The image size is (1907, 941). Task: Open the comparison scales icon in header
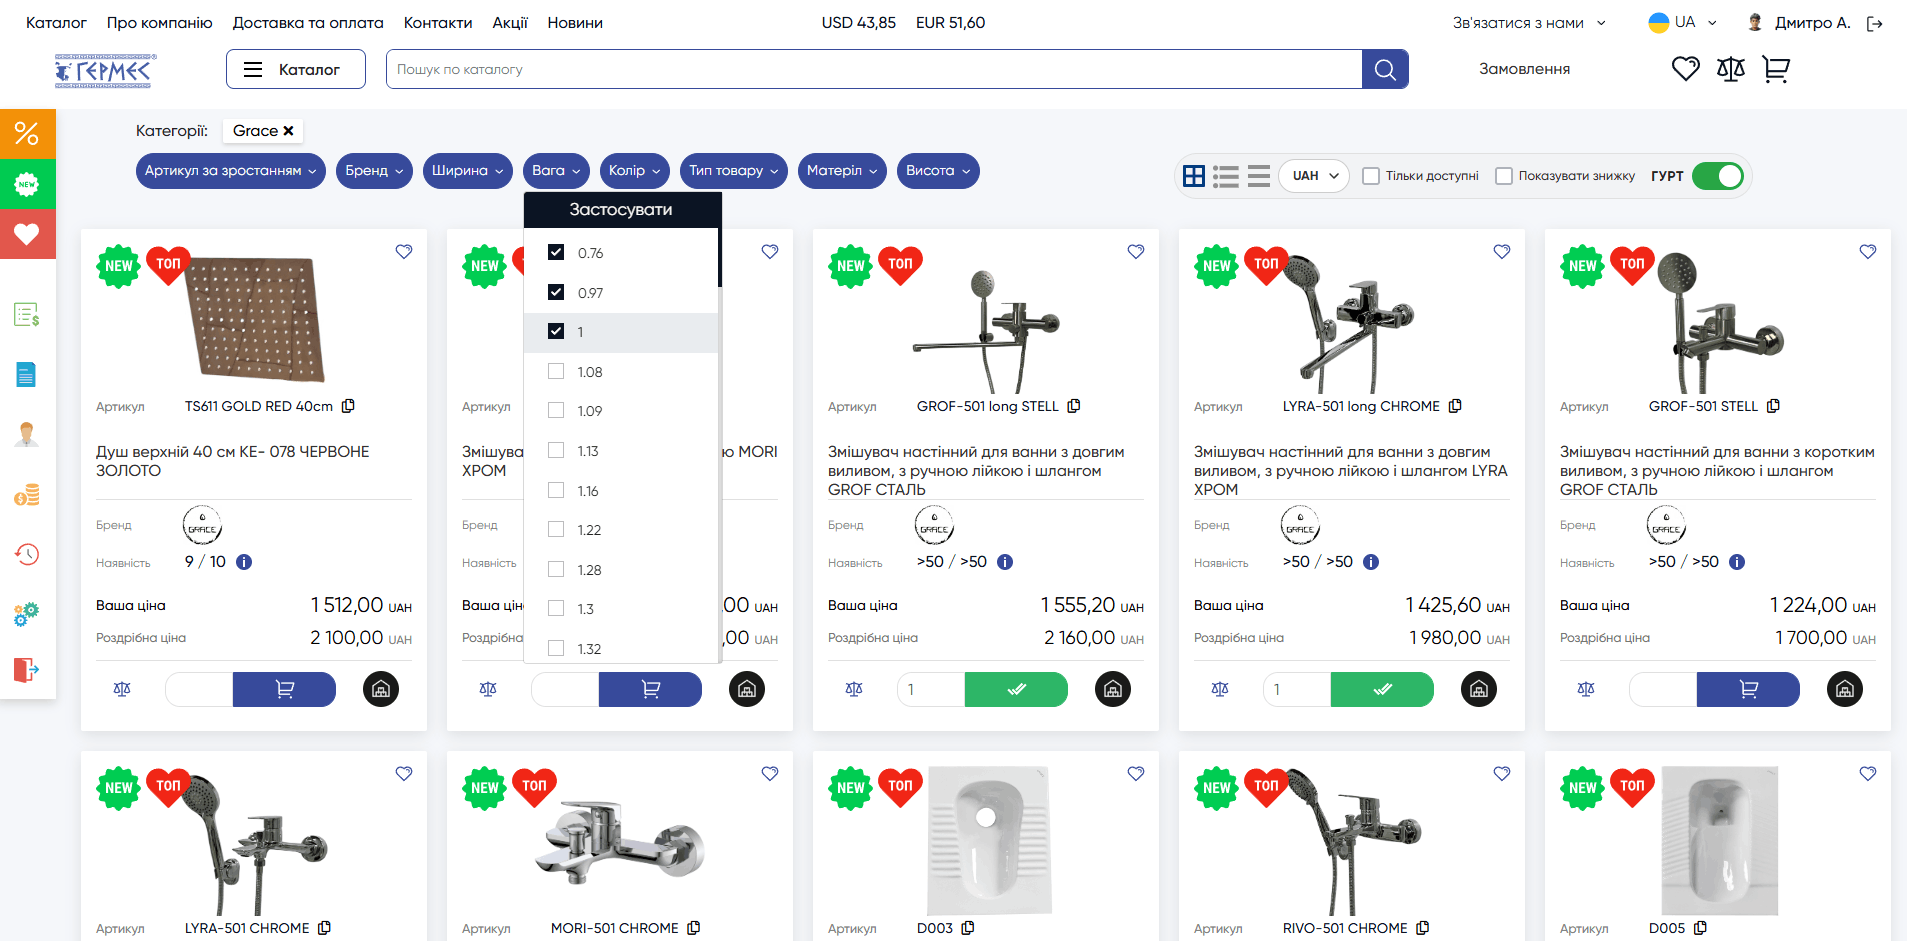point(1731,69)
